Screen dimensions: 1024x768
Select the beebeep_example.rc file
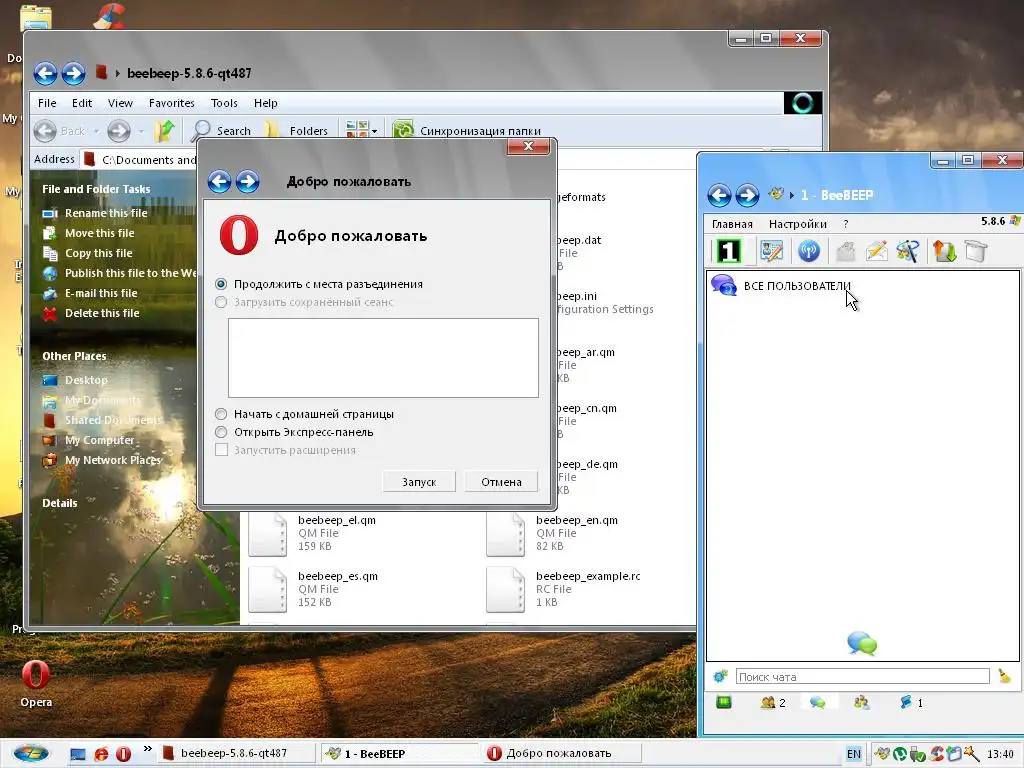point(564,590)
